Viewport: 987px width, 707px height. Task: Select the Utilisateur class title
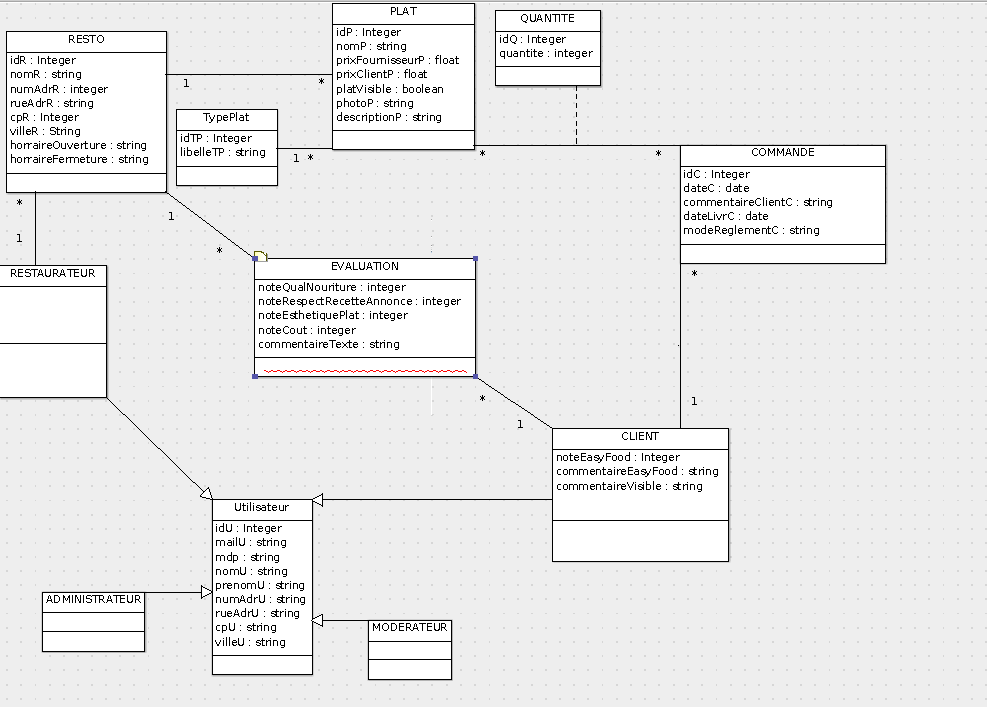click(262, 507)
